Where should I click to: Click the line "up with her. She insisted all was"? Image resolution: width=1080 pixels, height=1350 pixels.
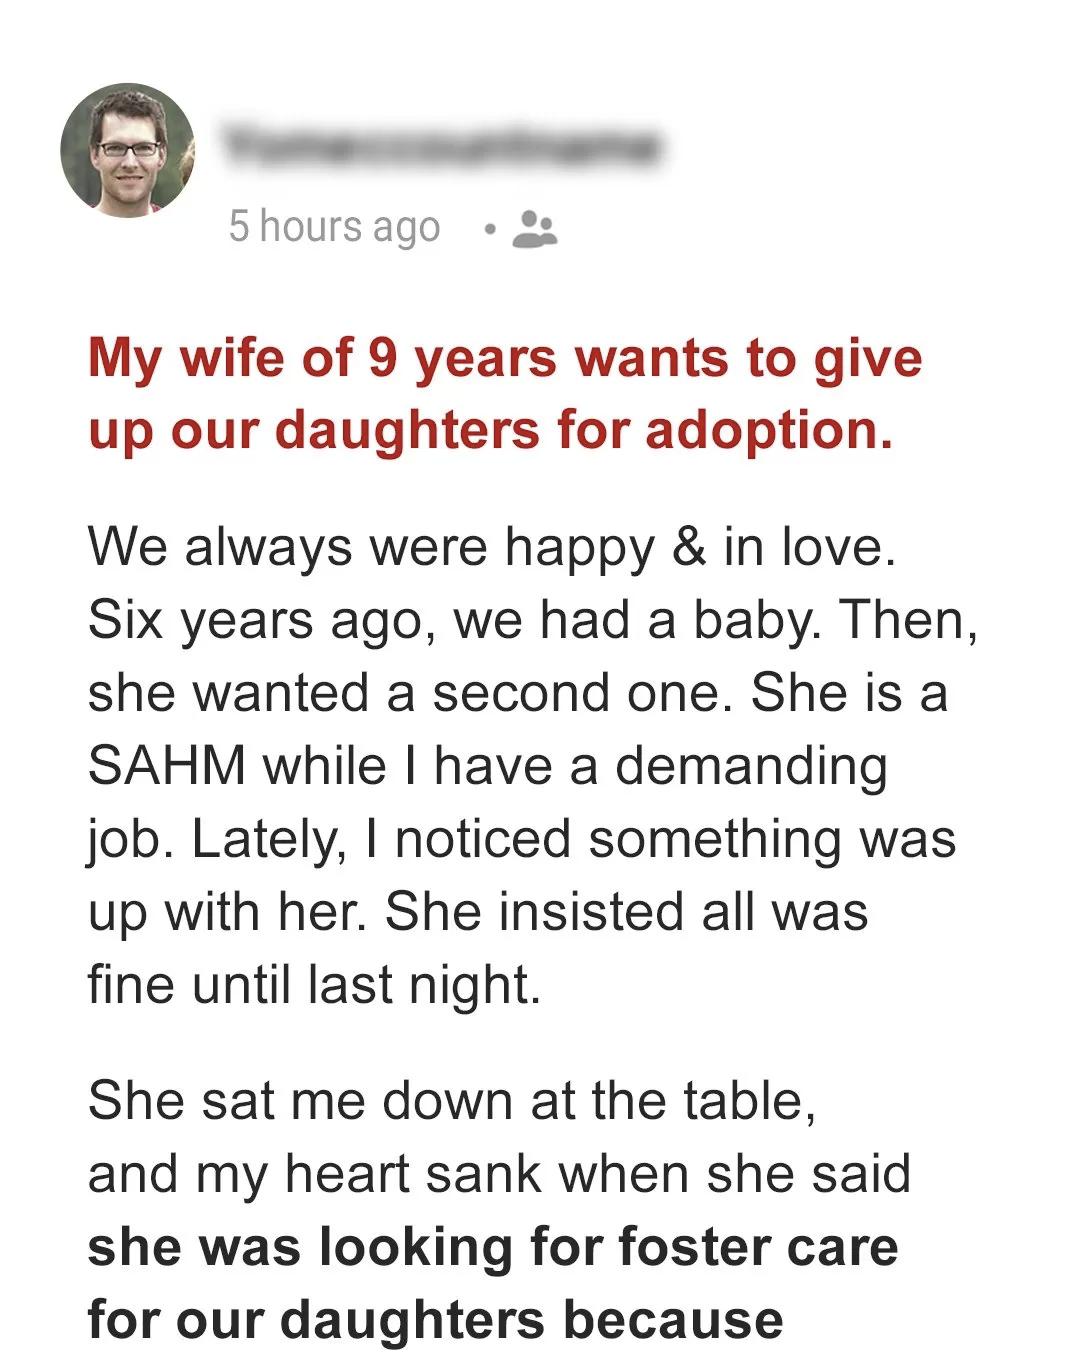tap(478, 912)
